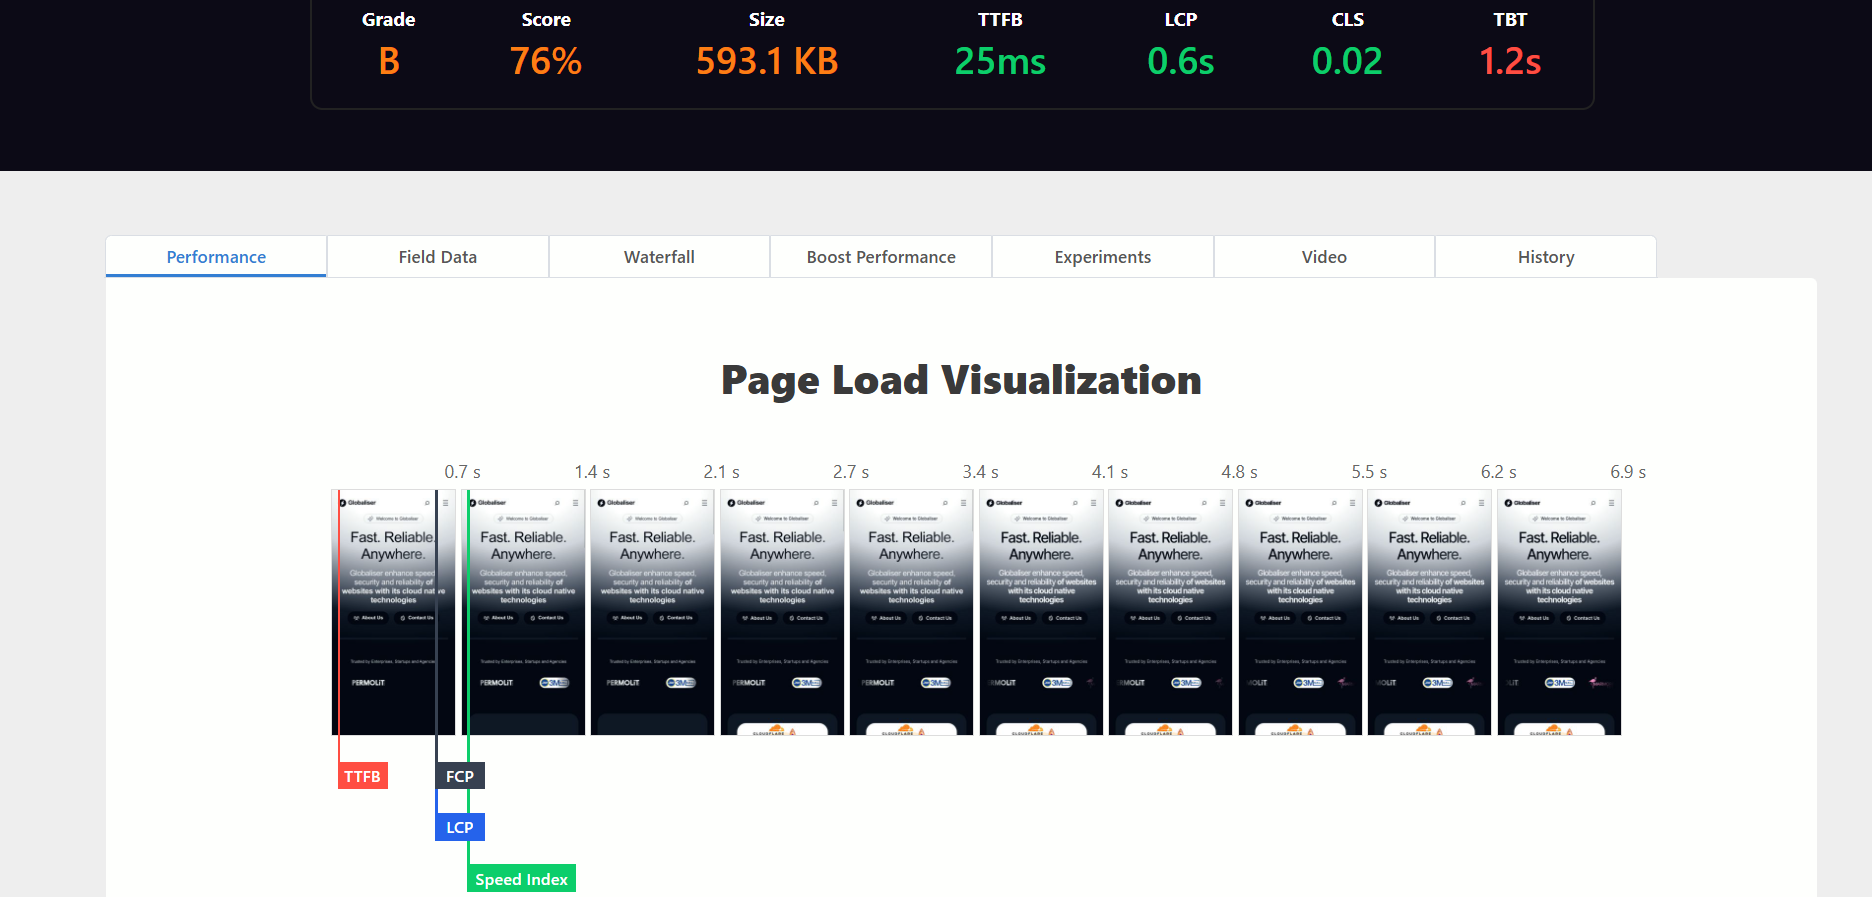
Task: Click the 0.6s LCP value
Action: point(1181,61)
